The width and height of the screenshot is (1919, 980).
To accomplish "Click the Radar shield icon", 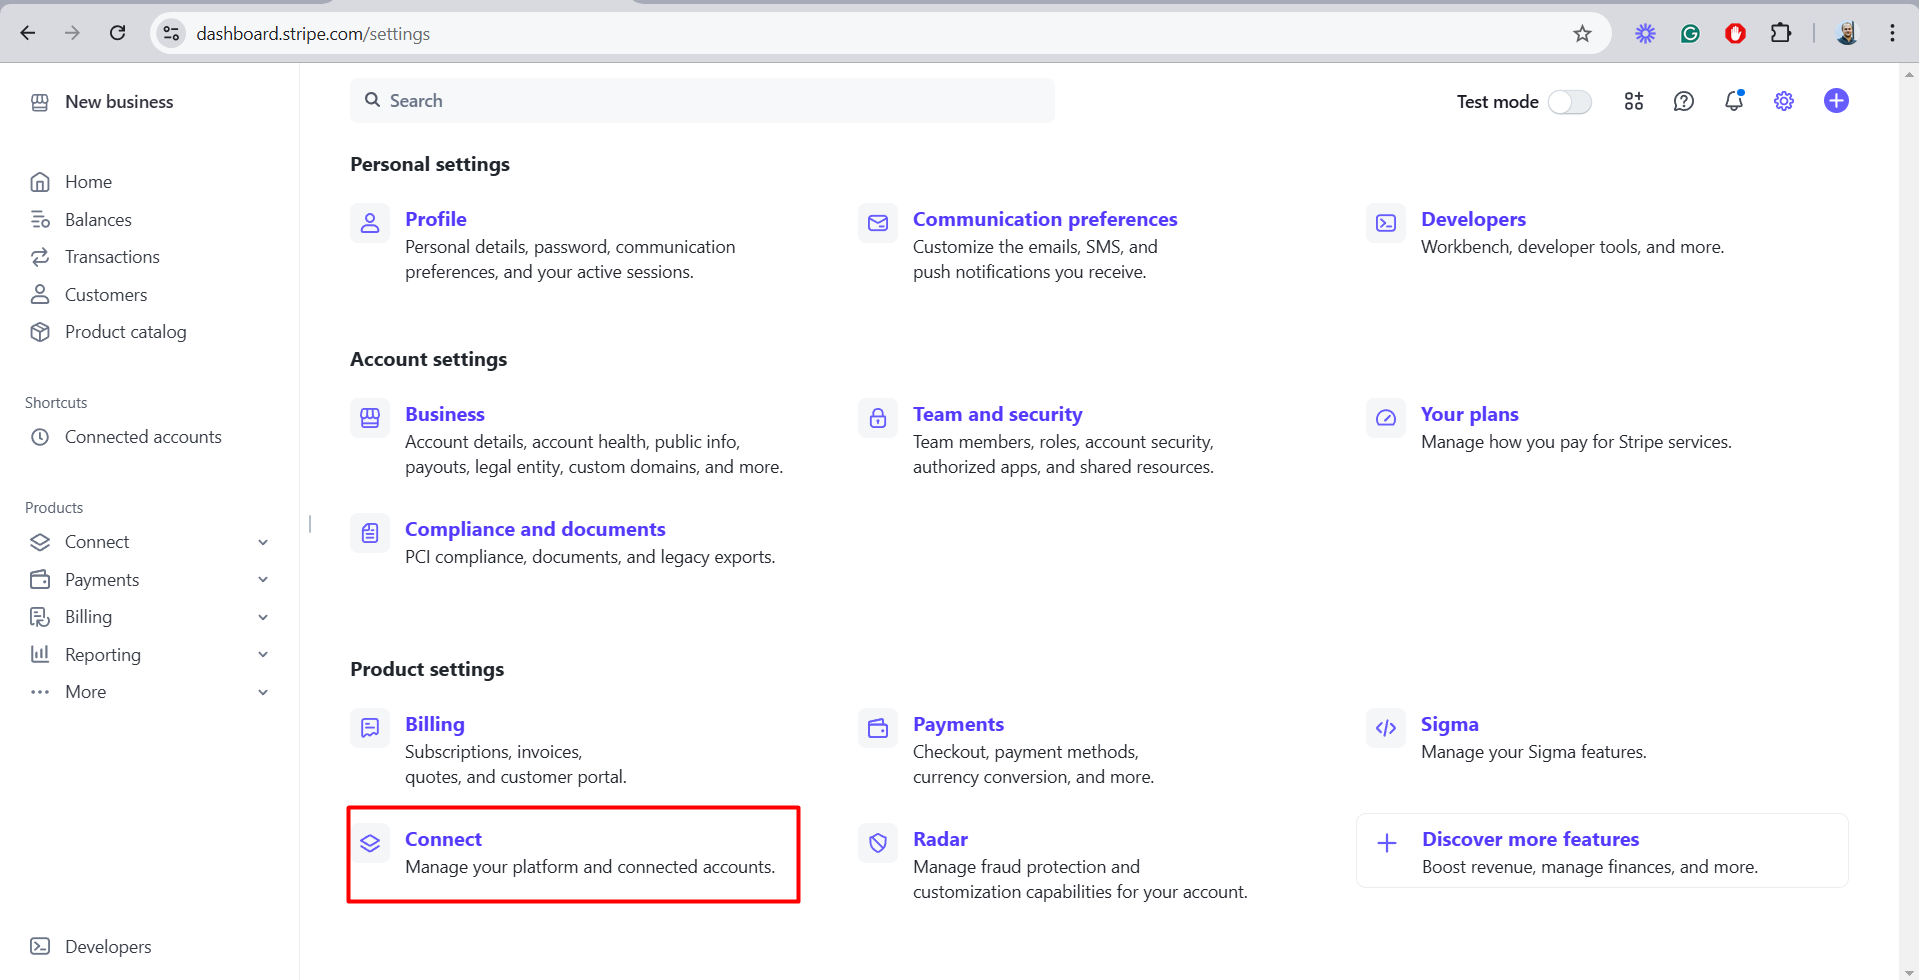I will (878, 843).
